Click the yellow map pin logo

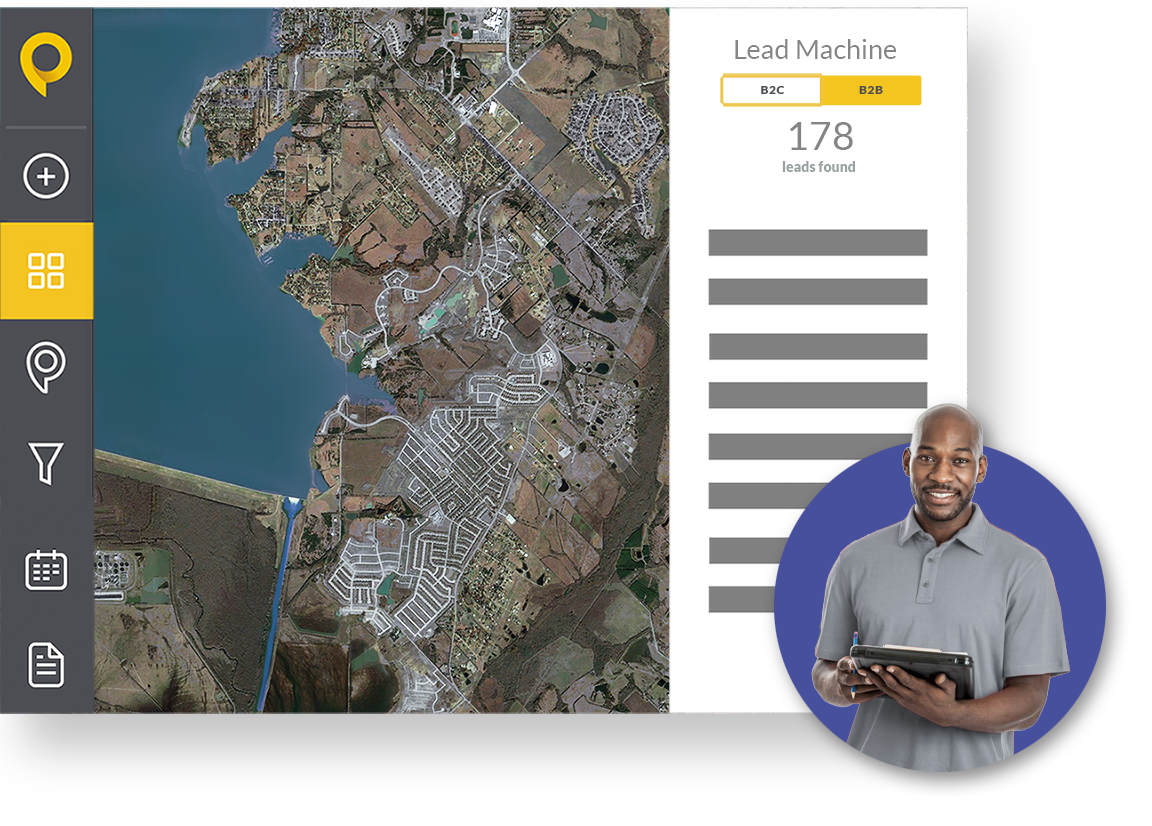tap(46, 64)
